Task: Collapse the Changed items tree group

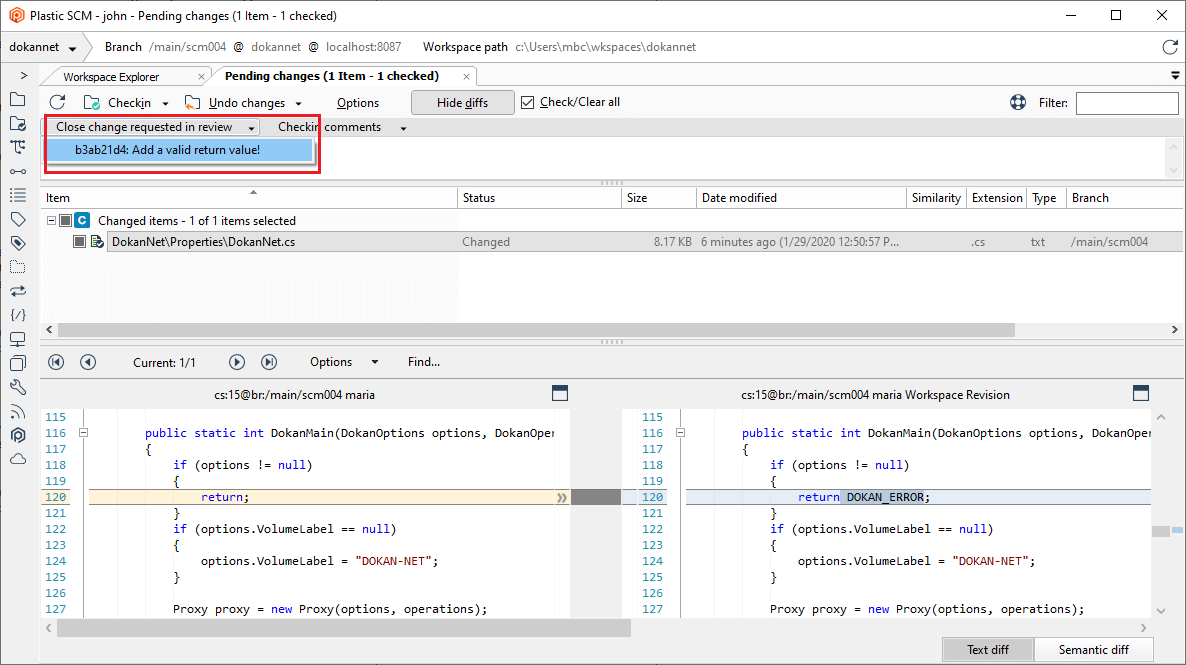Action: (x=51, y=220)
